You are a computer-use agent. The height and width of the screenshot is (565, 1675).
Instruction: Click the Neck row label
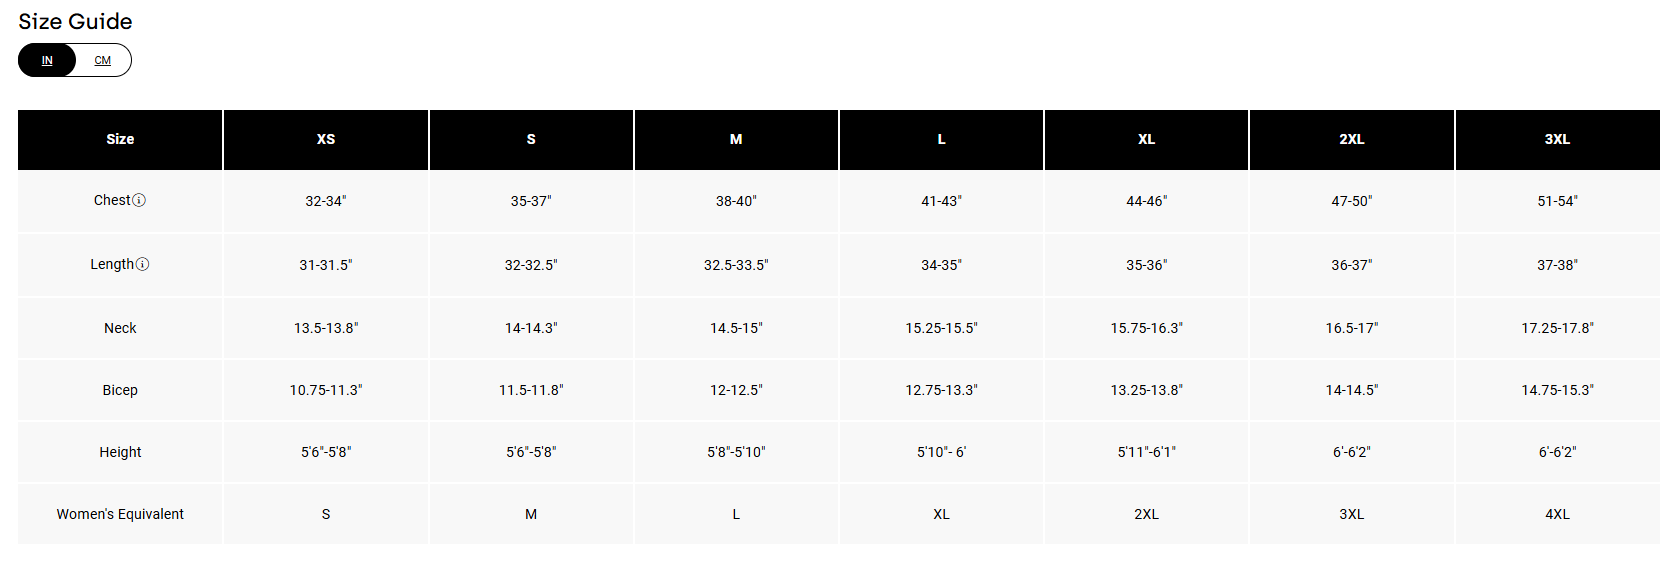click(120, 328)
